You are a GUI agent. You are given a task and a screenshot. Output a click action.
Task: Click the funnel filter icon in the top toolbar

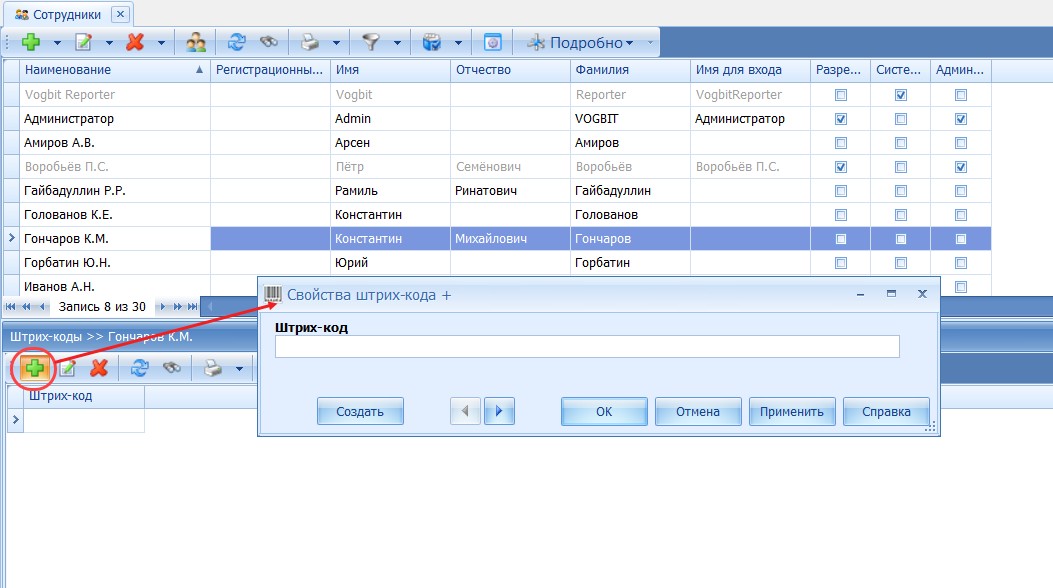371,43
